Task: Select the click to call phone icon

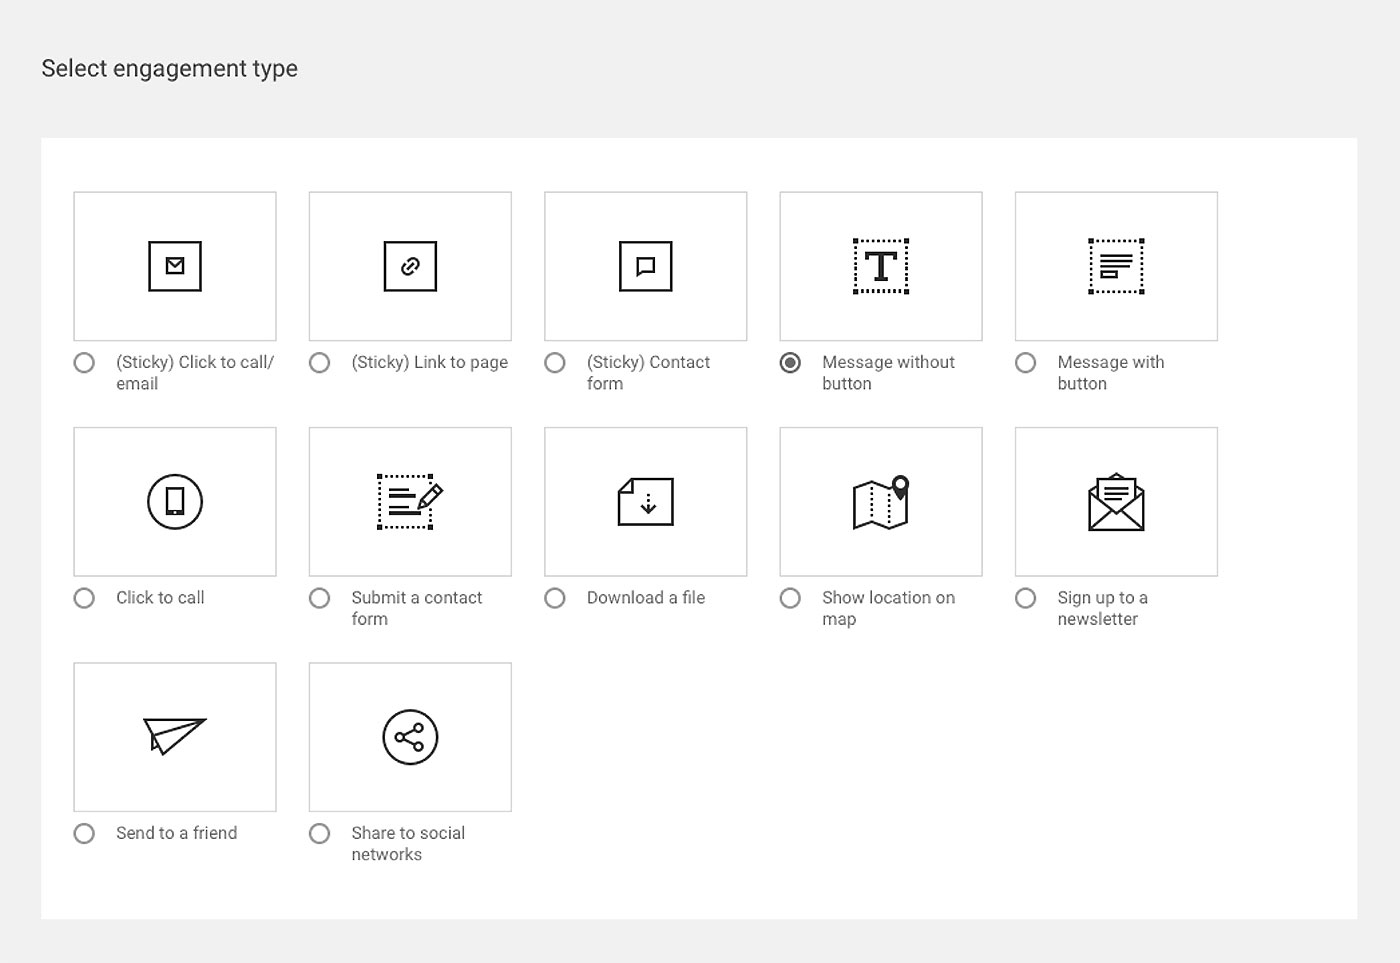Action: point(175,501)
